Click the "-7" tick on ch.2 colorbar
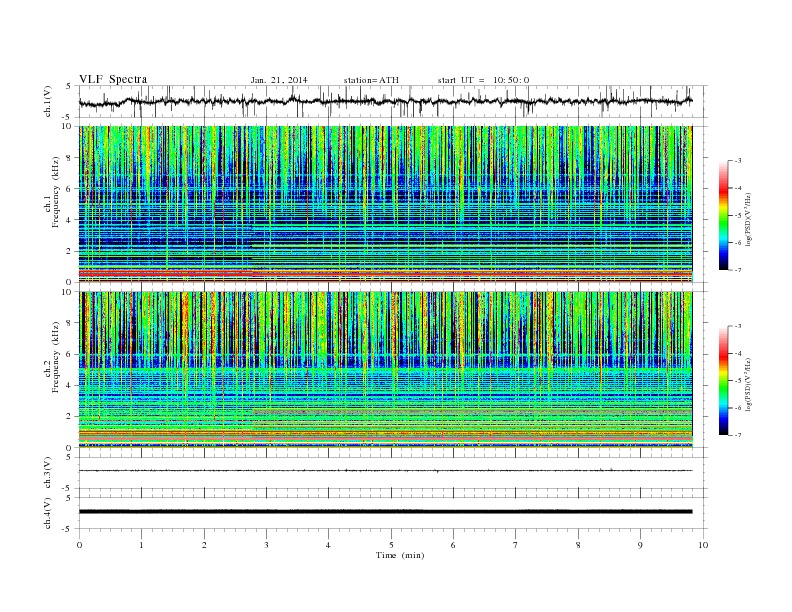The image size is (792, 612). tap(738, 435)
